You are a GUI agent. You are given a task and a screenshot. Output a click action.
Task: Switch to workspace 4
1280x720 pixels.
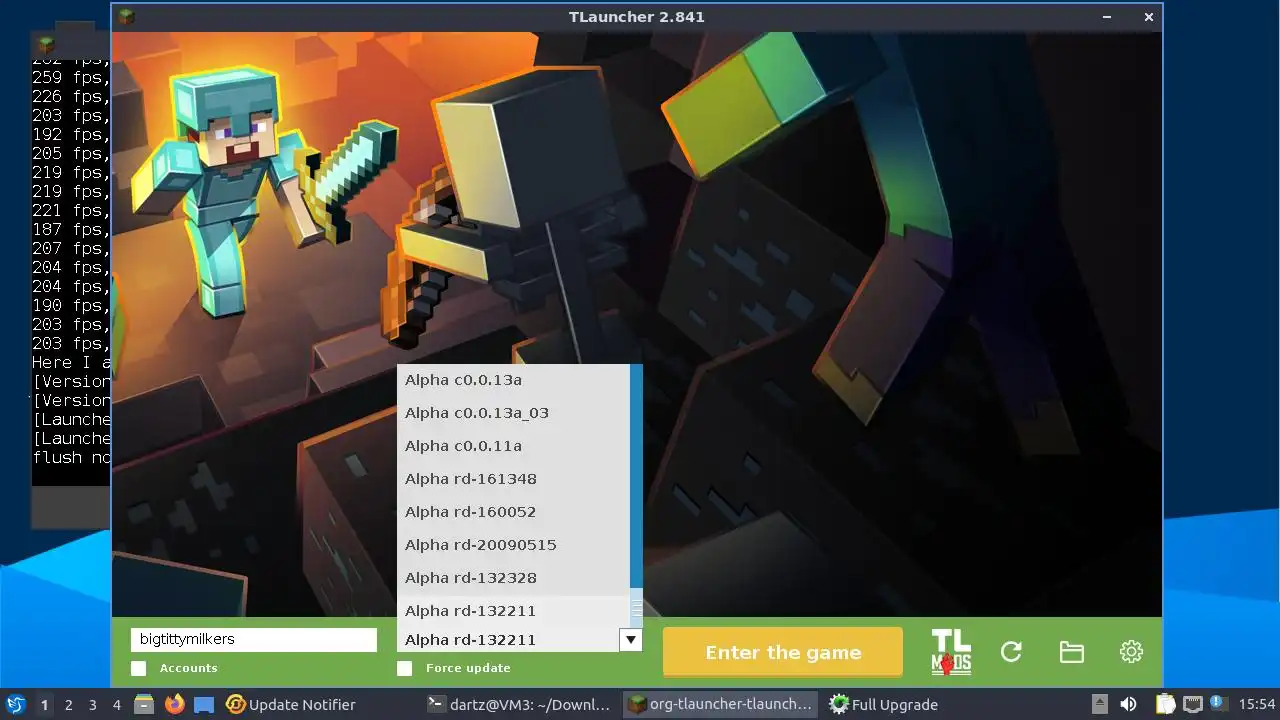[116, 704]
